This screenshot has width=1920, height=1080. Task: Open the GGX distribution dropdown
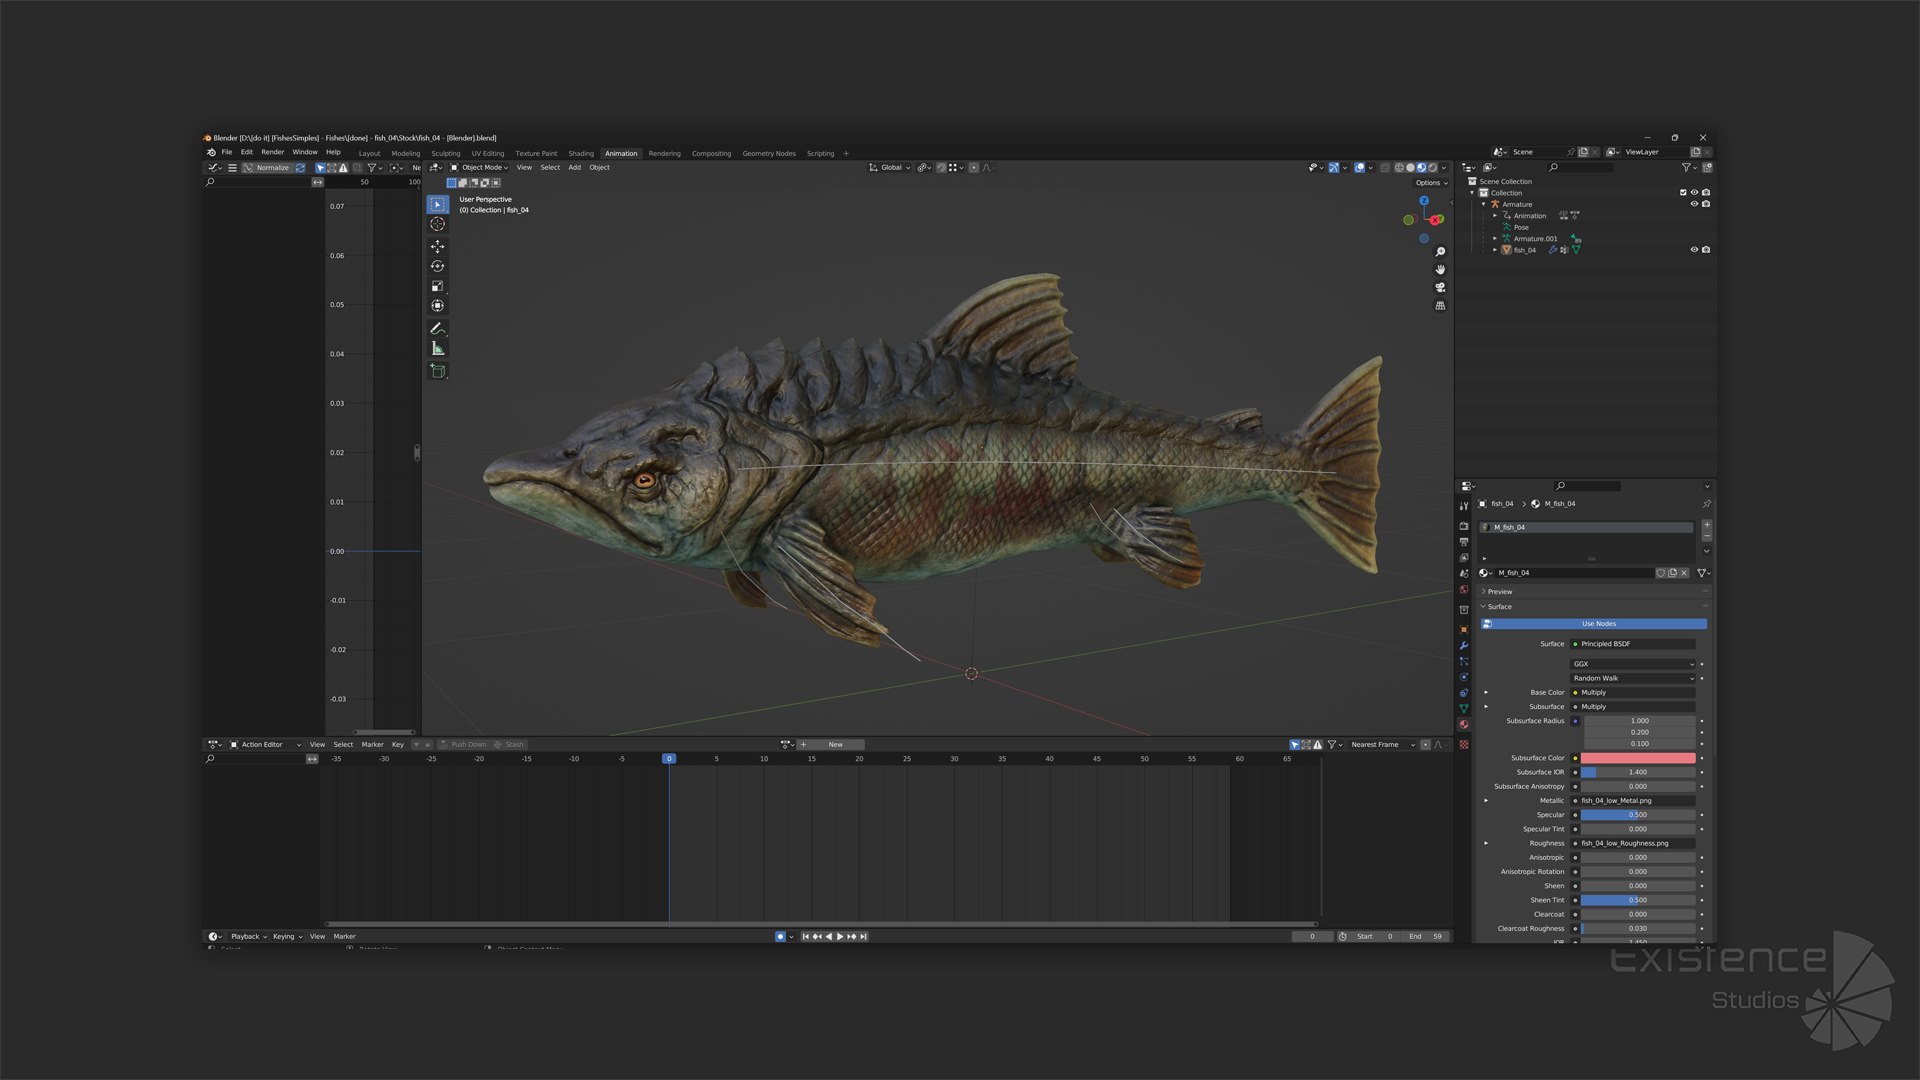(x=1633, y=664)
